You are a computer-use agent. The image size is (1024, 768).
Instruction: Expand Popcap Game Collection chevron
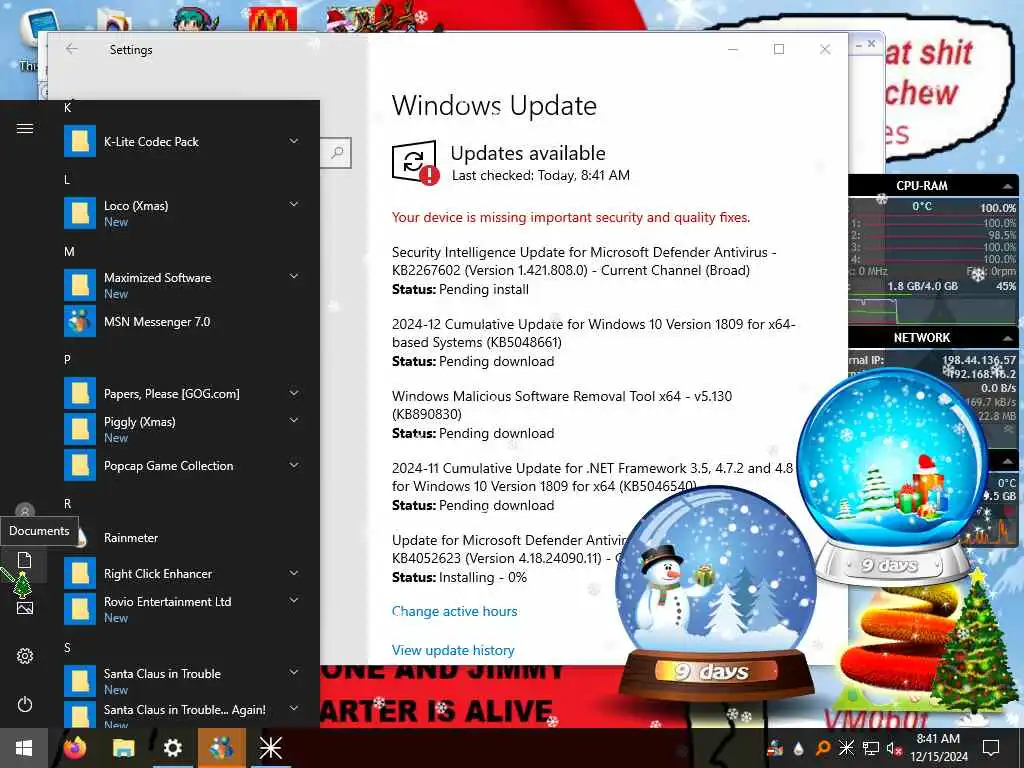click(294, 465)
